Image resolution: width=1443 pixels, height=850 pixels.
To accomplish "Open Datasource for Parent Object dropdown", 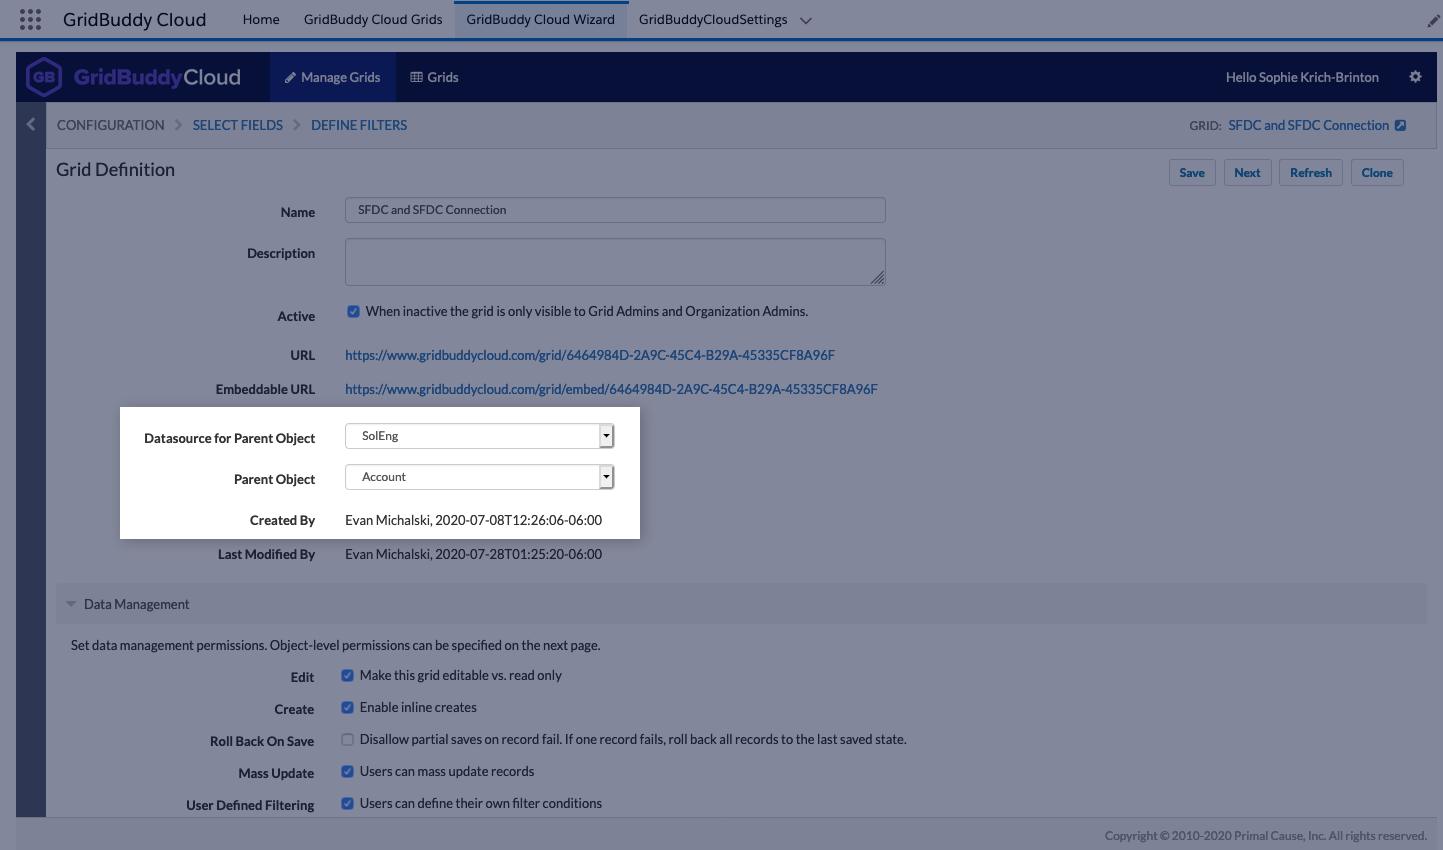I will pos(479,436).
